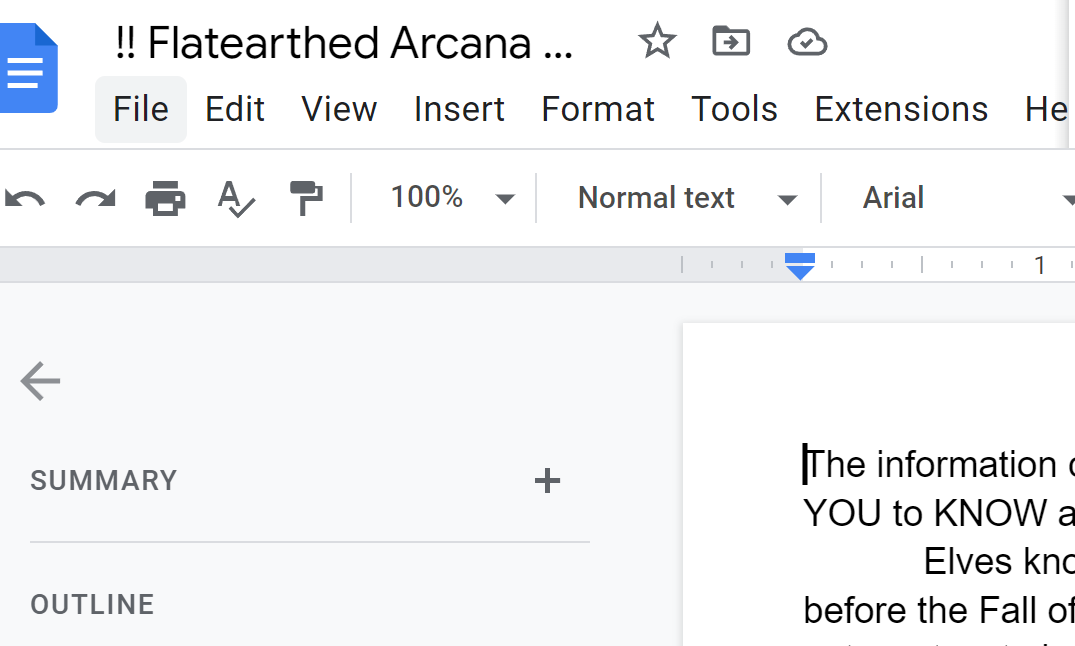Image resolution: width=1075 pixels, height=646 pixels.
Task: Select the blue indent marker on ruler
Action: [799, 266]
